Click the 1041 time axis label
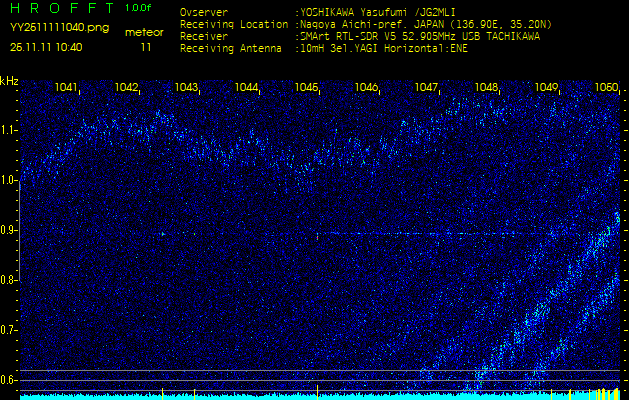This screenshot has width=629, height=400. tap(66, 87)
